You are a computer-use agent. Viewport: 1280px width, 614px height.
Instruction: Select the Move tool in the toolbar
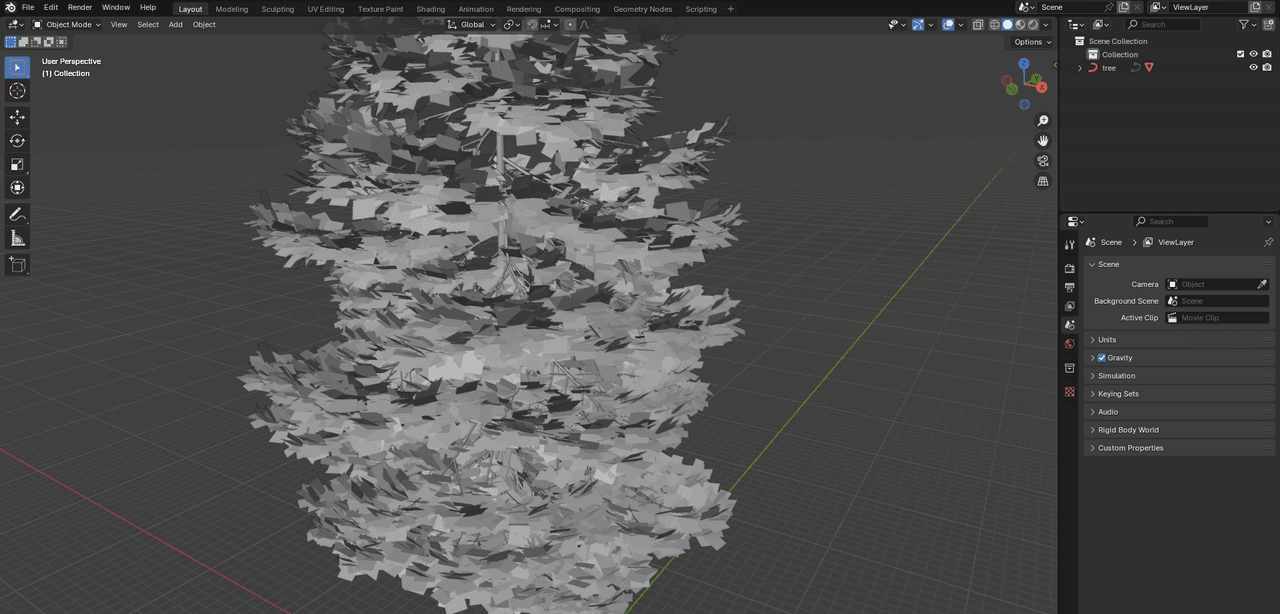click(17, 117)
